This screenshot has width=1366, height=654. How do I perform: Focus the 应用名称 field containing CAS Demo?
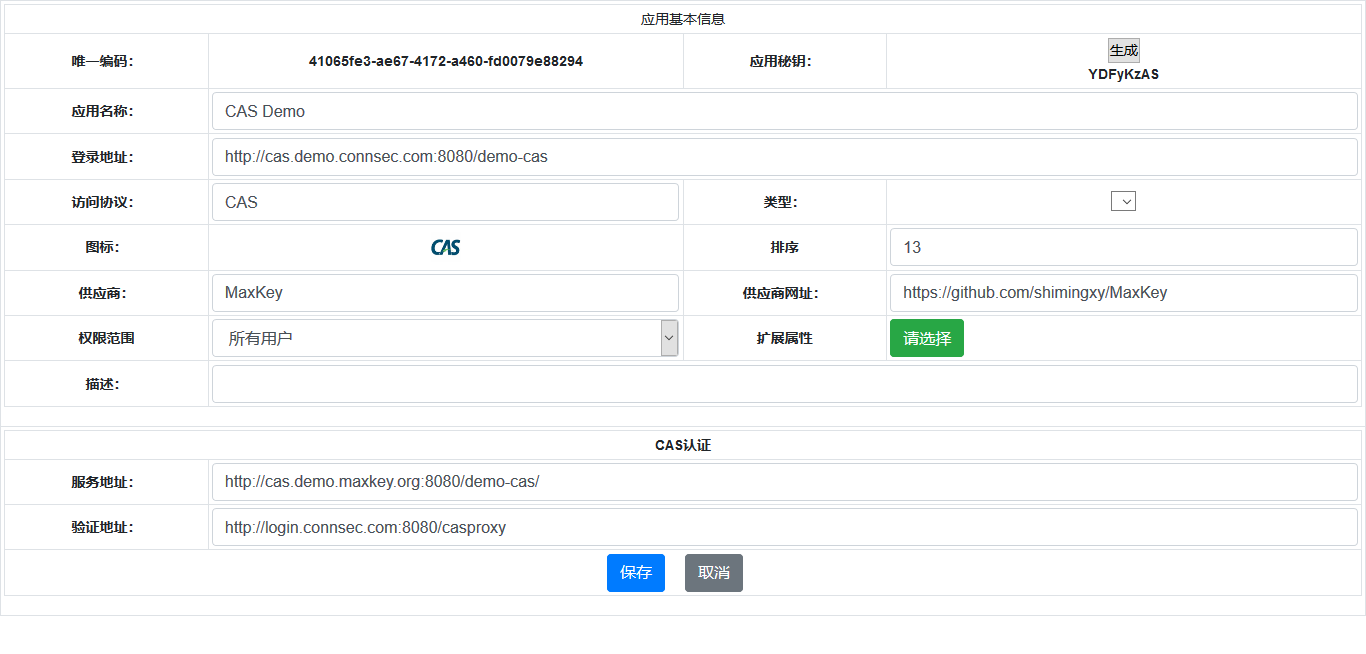point(784,111)
